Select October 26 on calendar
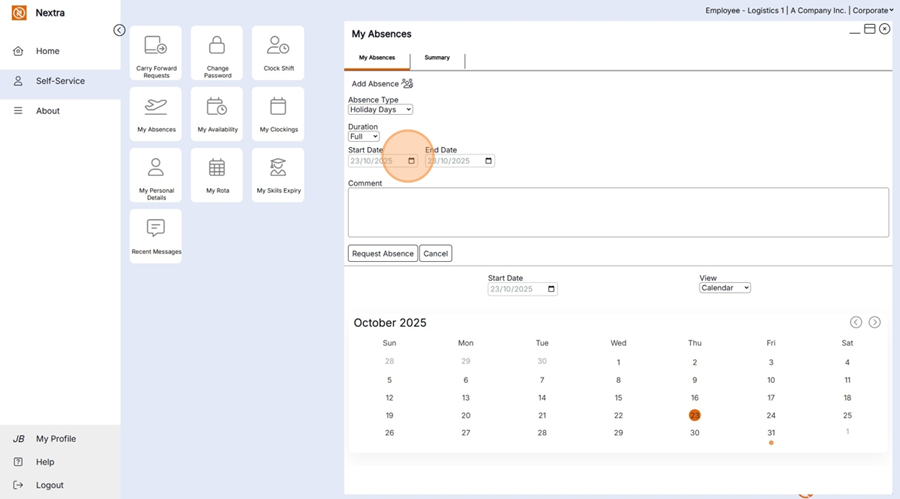 point(389,433)
